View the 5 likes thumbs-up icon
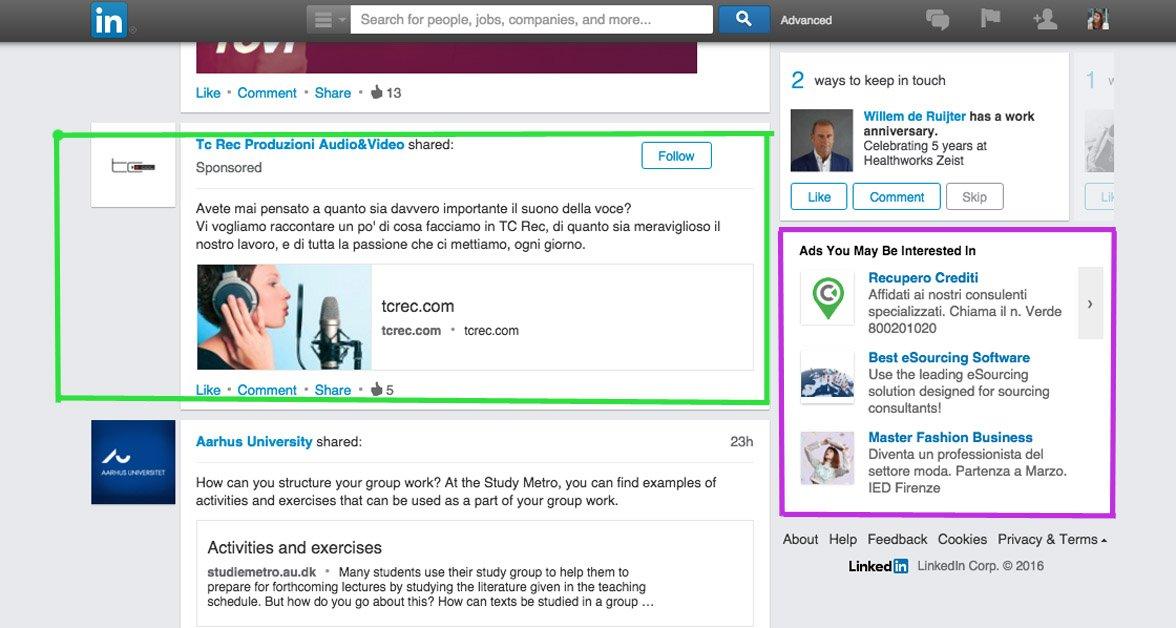Screen dimensions: 1176x628 coord(376,389)
